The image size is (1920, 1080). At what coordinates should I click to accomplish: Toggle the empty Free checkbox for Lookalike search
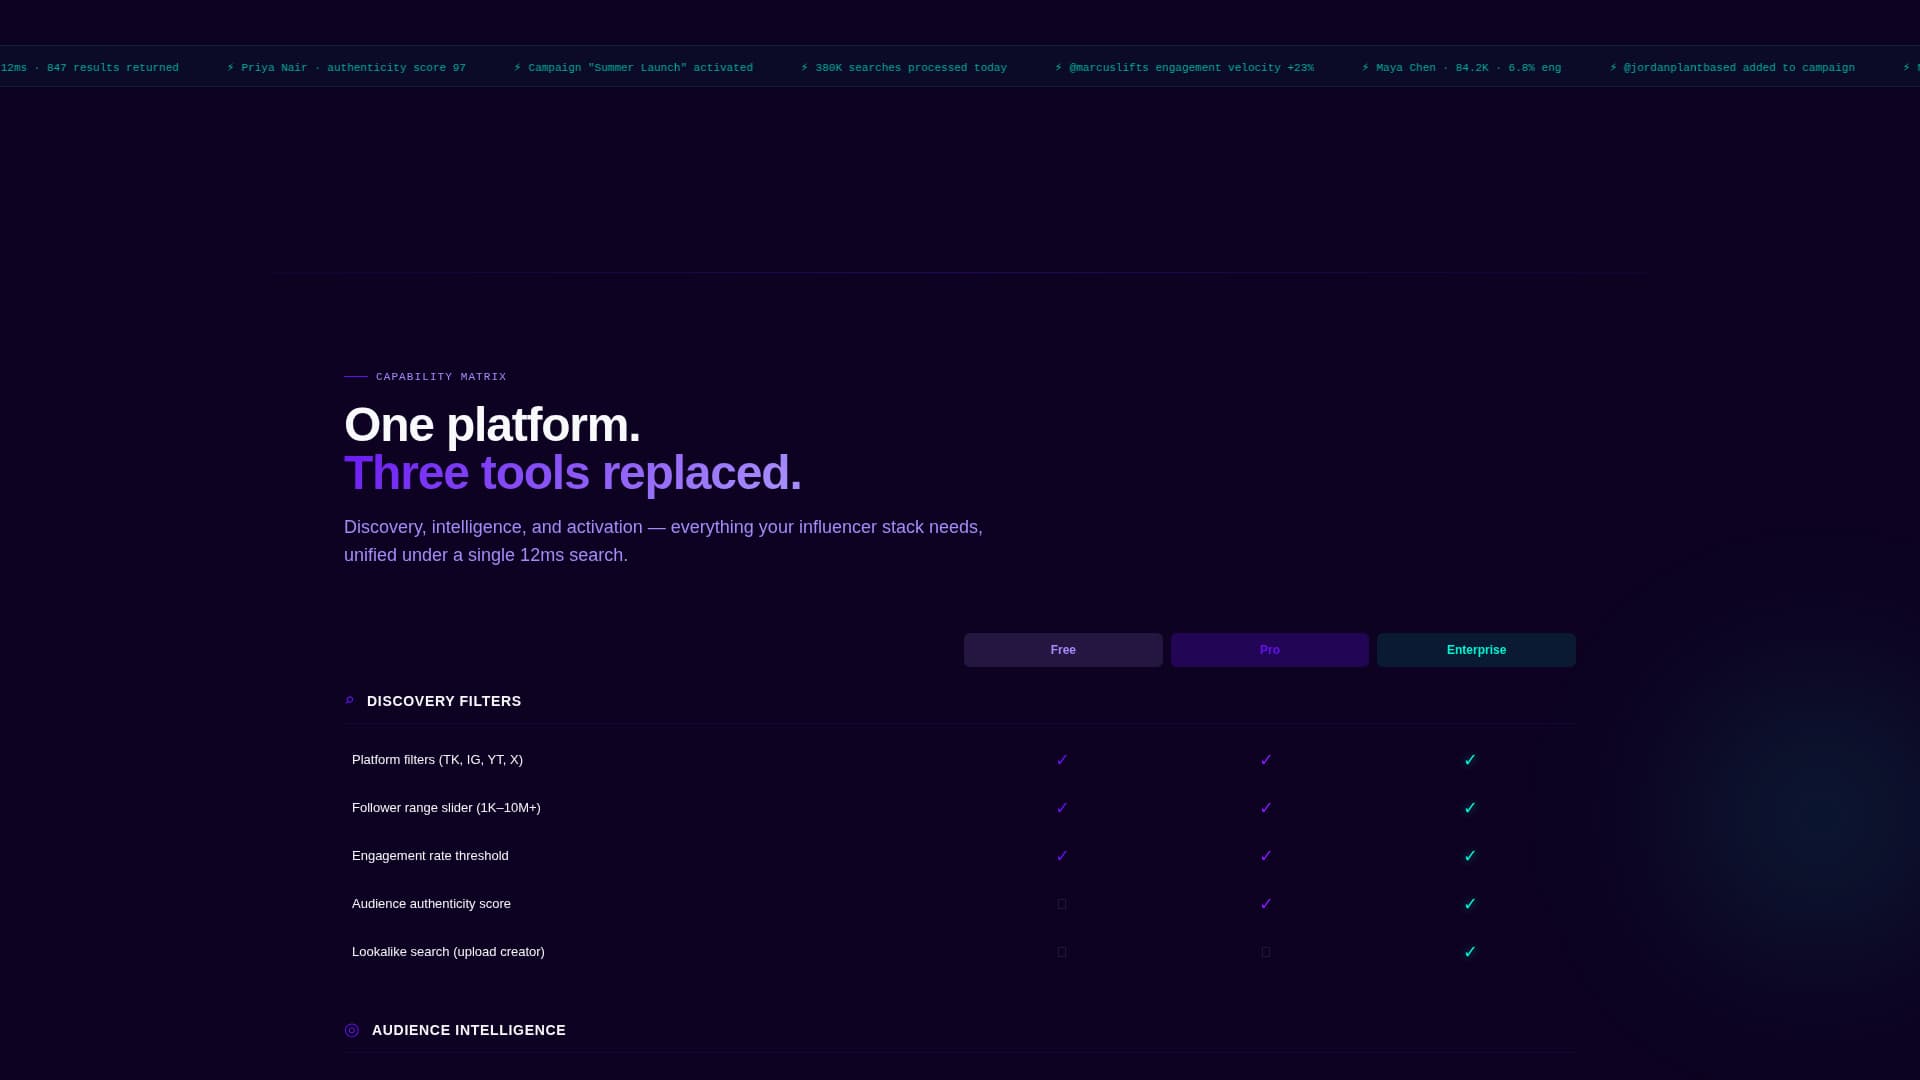pos(1062,952)
